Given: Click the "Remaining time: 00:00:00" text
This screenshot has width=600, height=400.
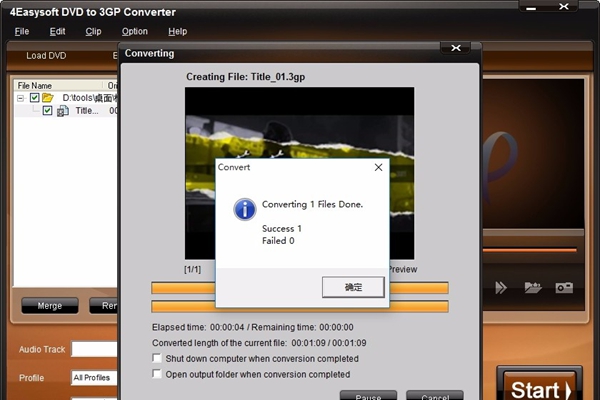Looking at the screenshot, I should click(x=302, y=327).
